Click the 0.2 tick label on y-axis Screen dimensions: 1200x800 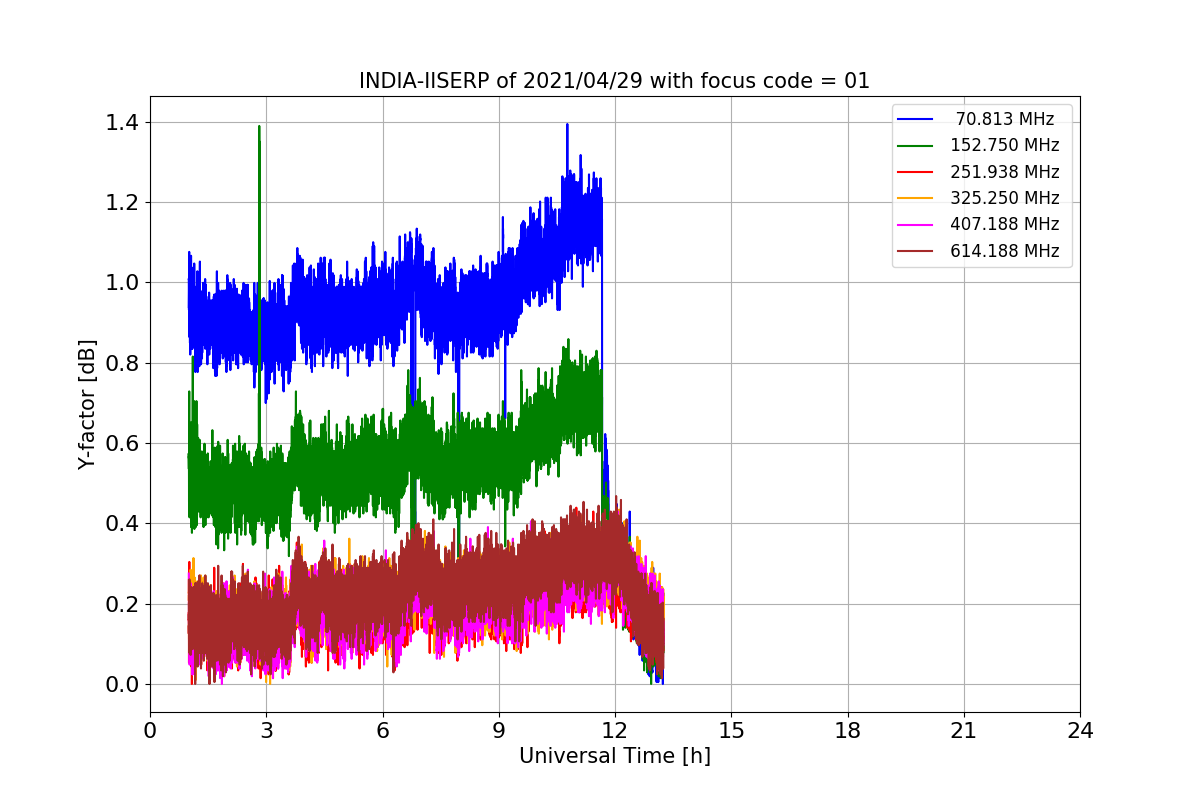tap(122, 604)
